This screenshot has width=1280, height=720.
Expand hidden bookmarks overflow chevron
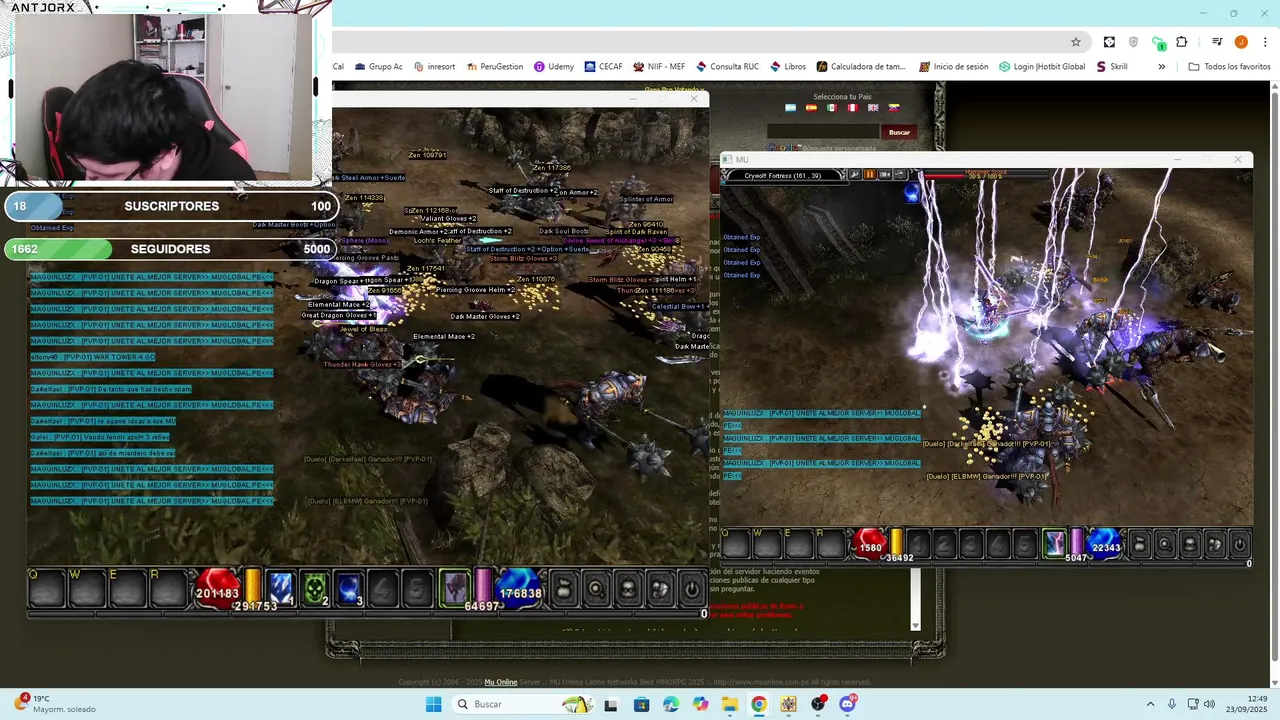coord(1161,67)
